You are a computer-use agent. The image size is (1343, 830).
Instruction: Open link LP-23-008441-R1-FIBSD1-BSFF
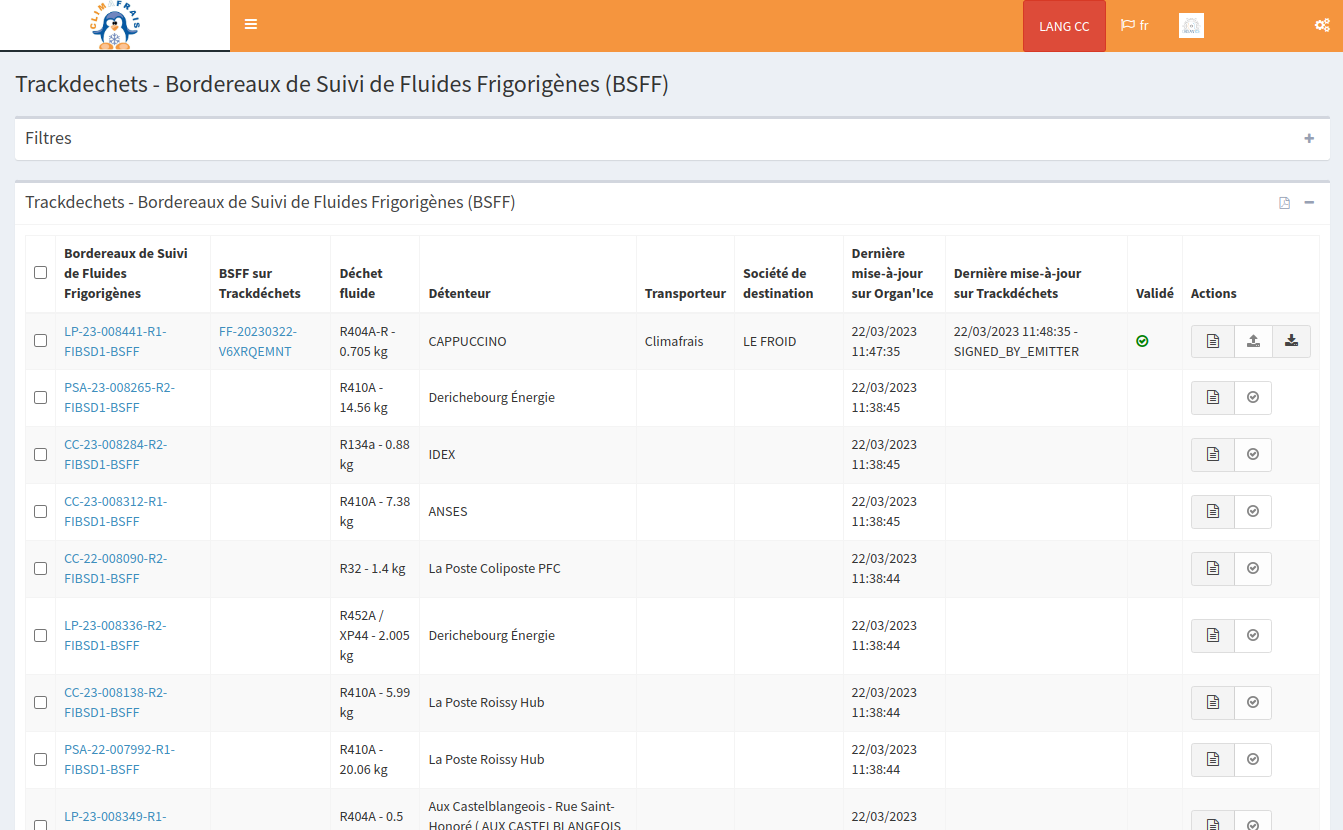[x=115, y=341]
